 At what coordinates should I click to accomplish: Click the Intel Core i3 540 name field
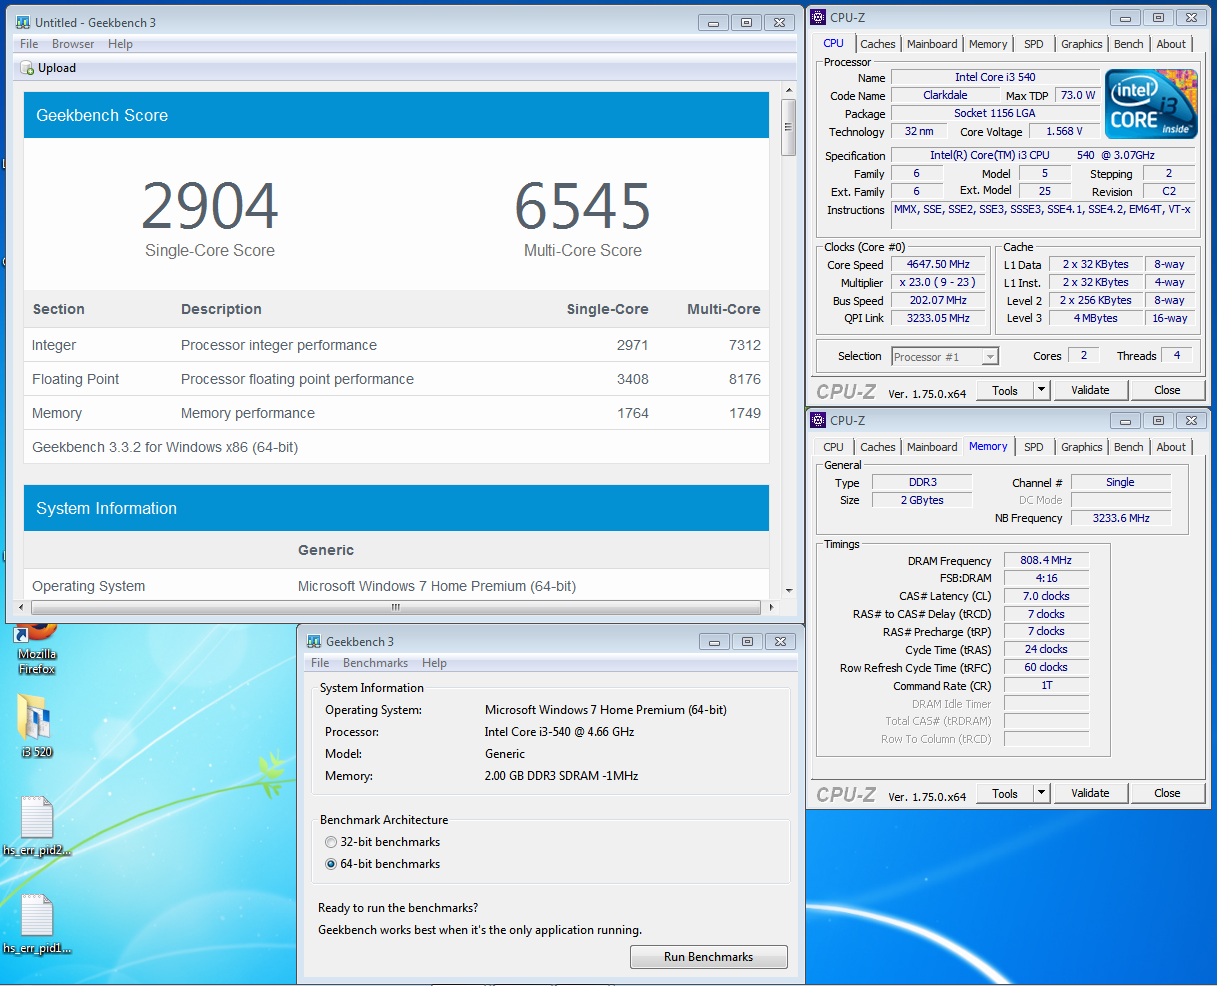(x=995, y=77)
